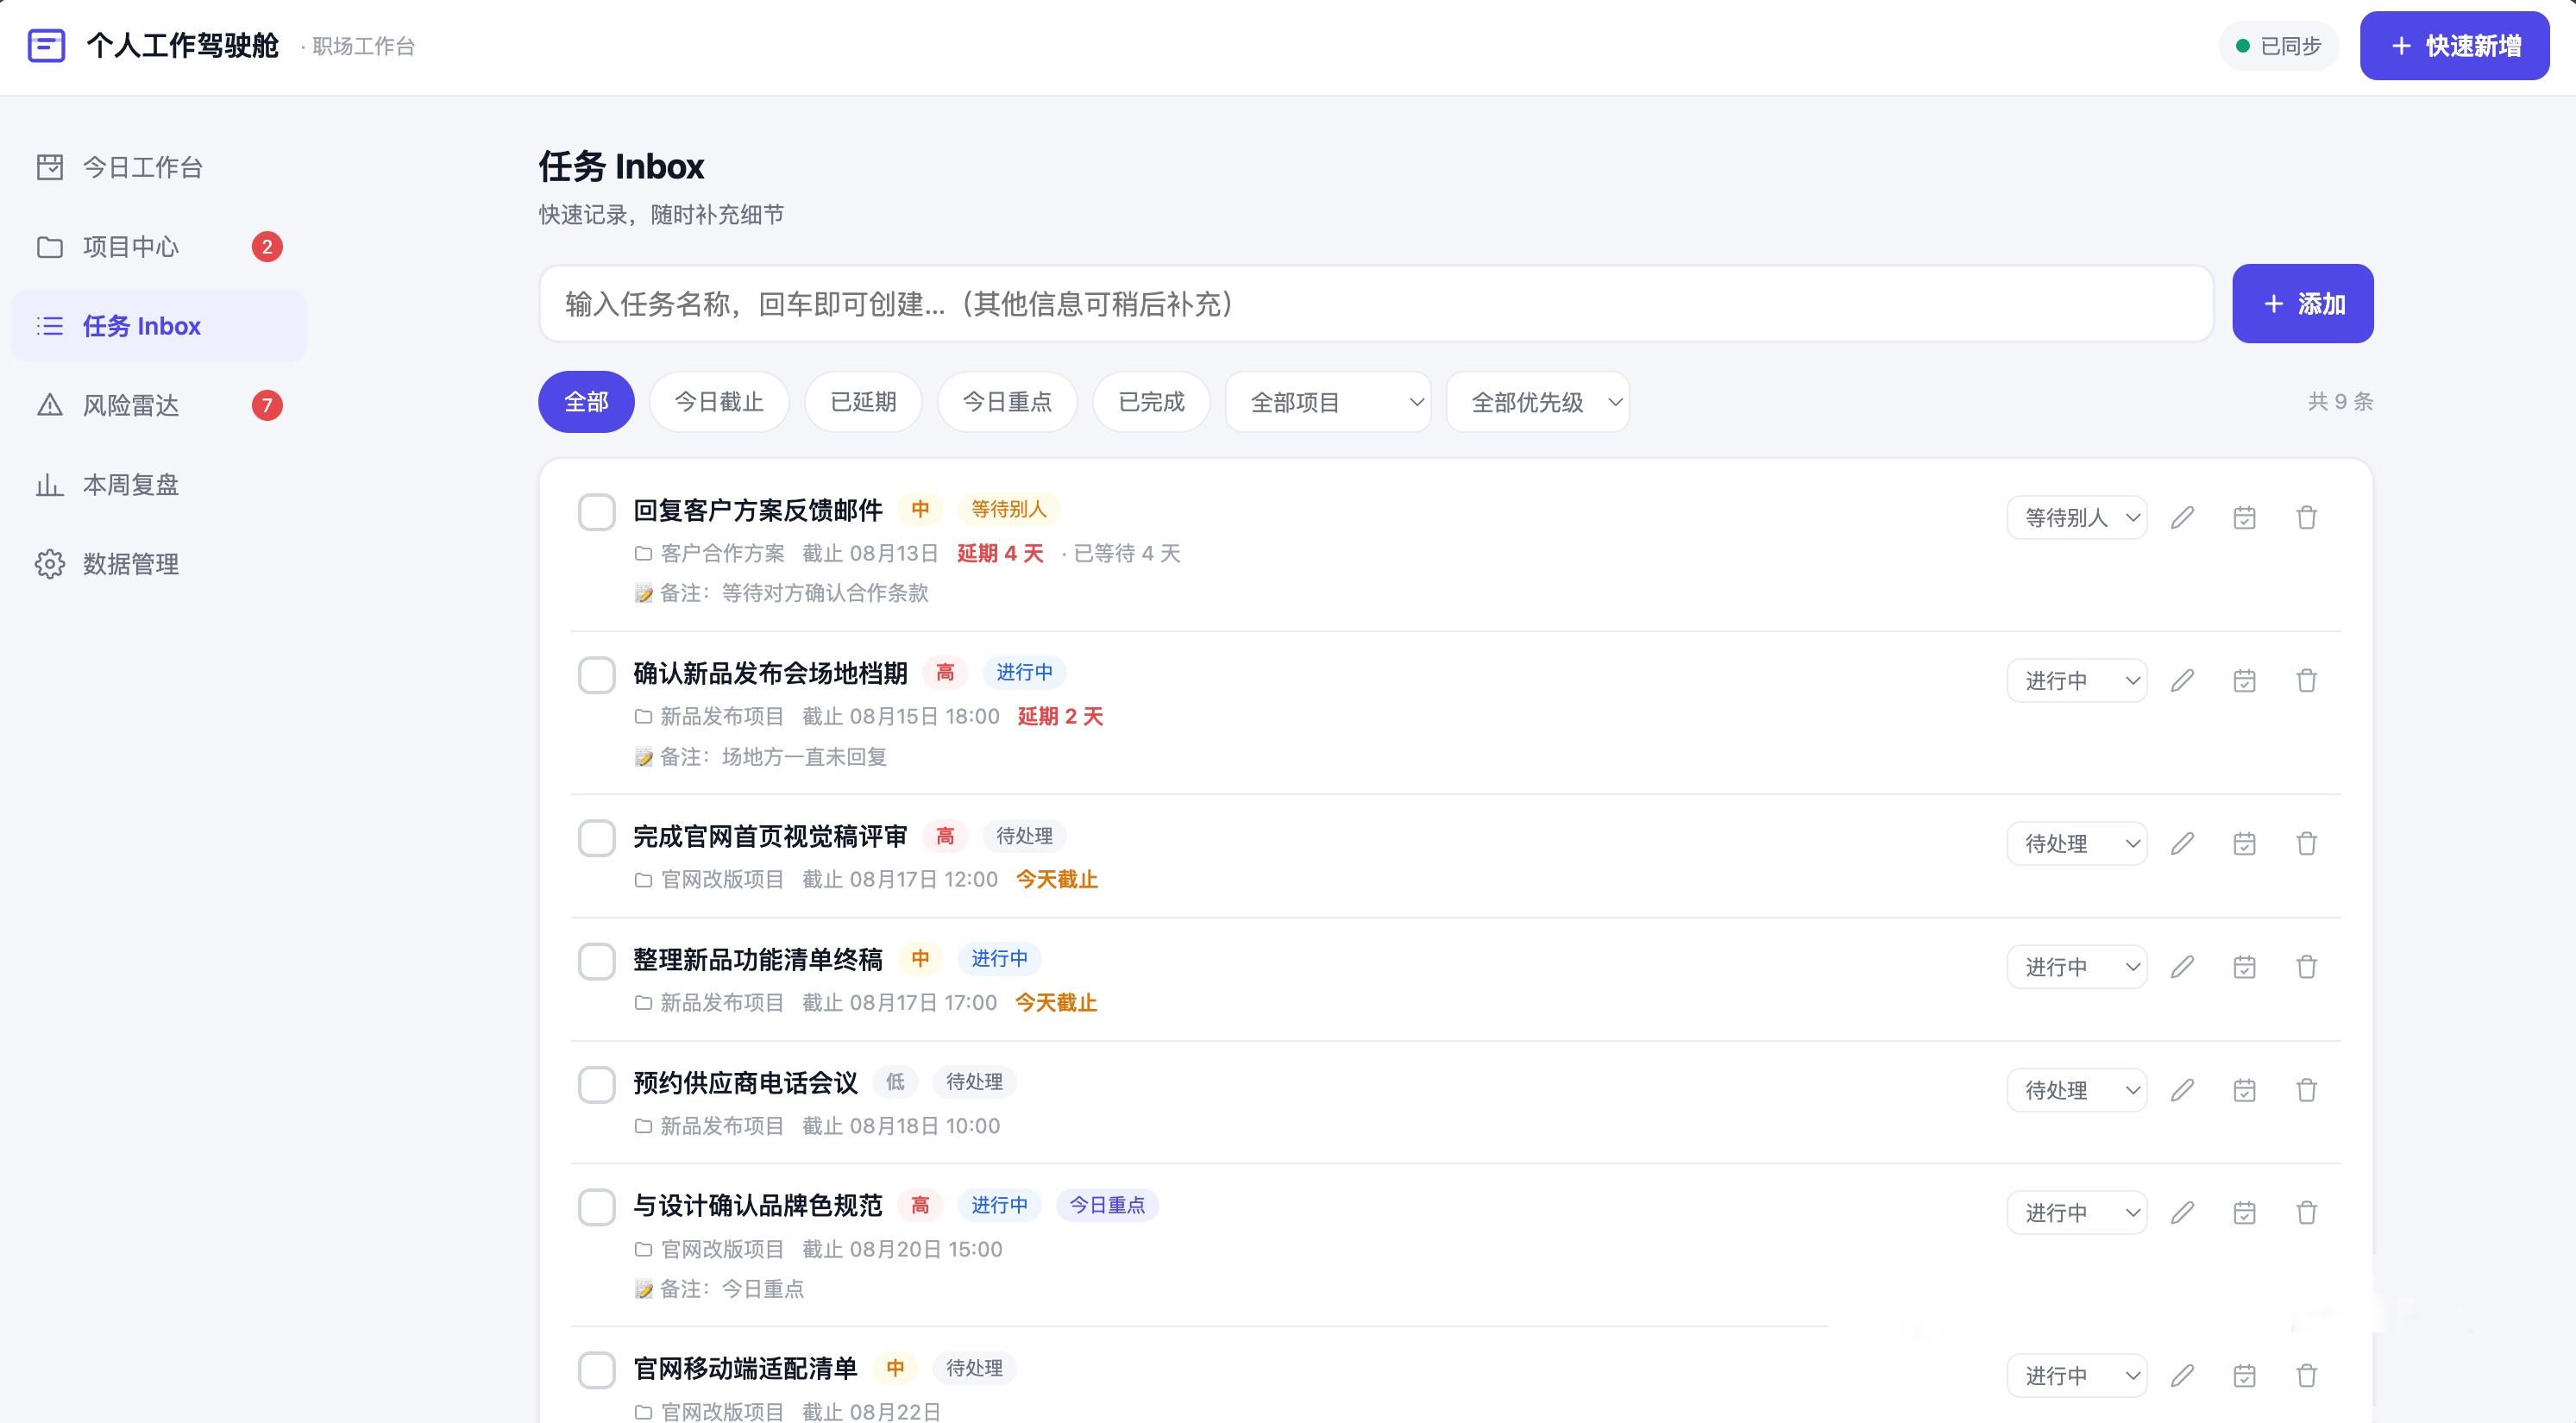Select the 今日截止 filter tab
Viewport: 2576px width, 1423px height.
(719, 402)
